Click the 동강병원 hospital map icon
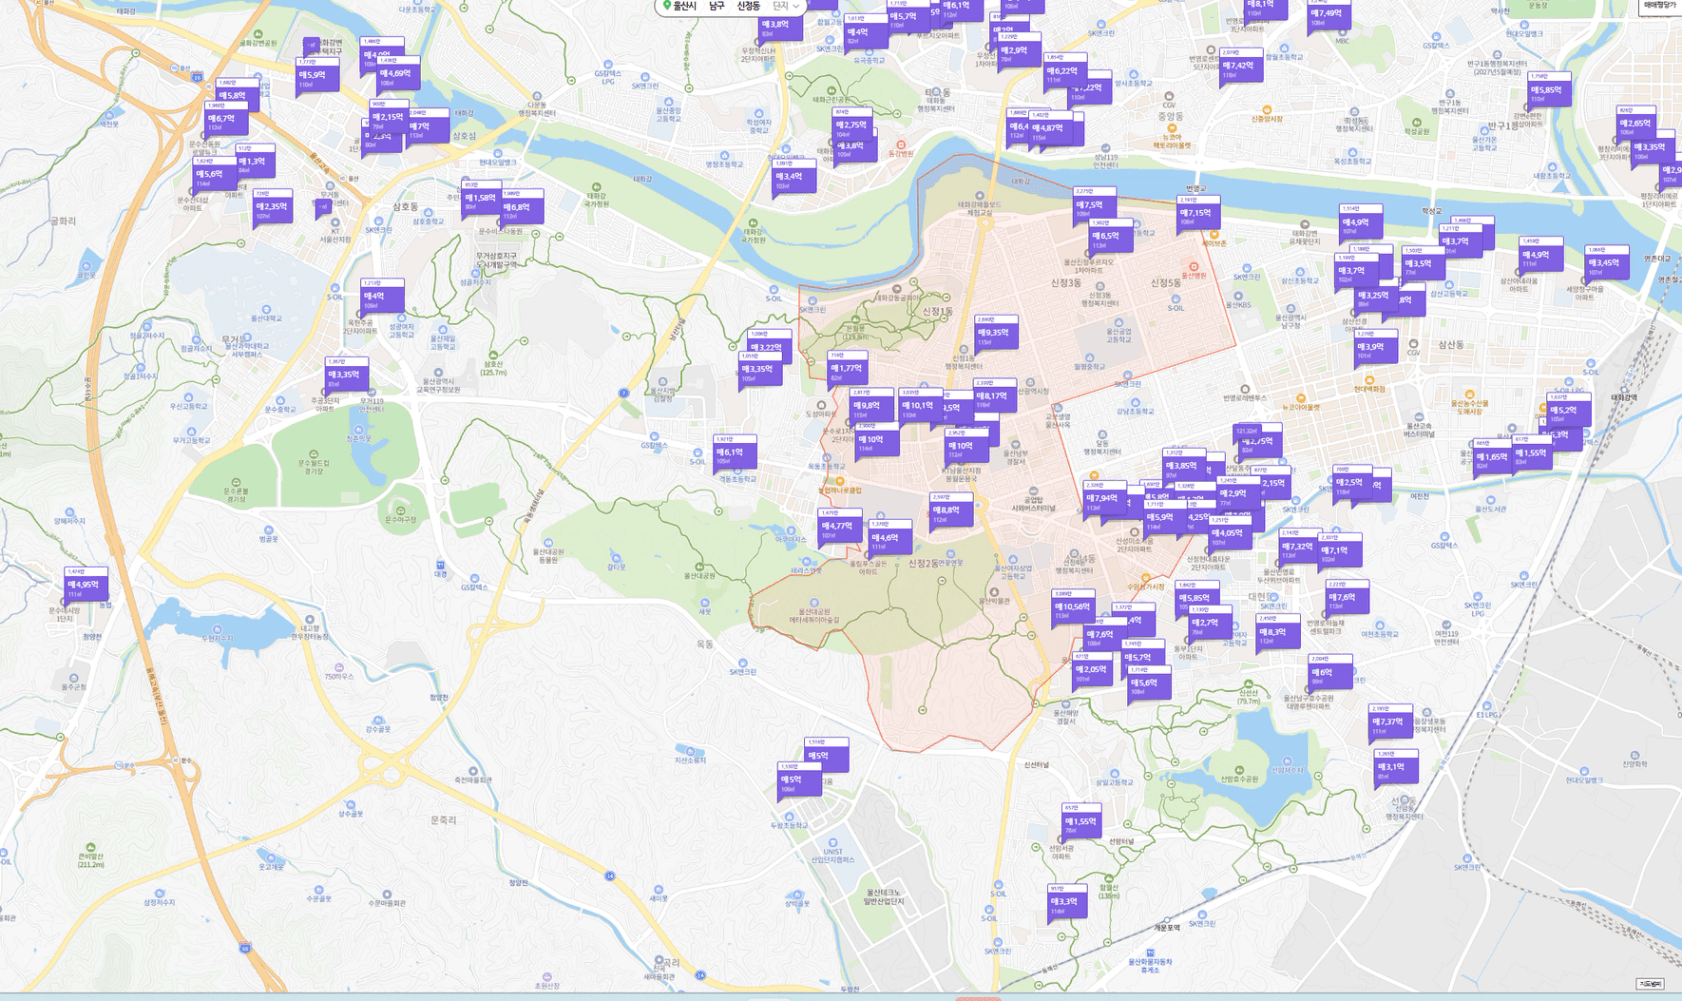The image size is (1682, 1001). click(901, 146)
